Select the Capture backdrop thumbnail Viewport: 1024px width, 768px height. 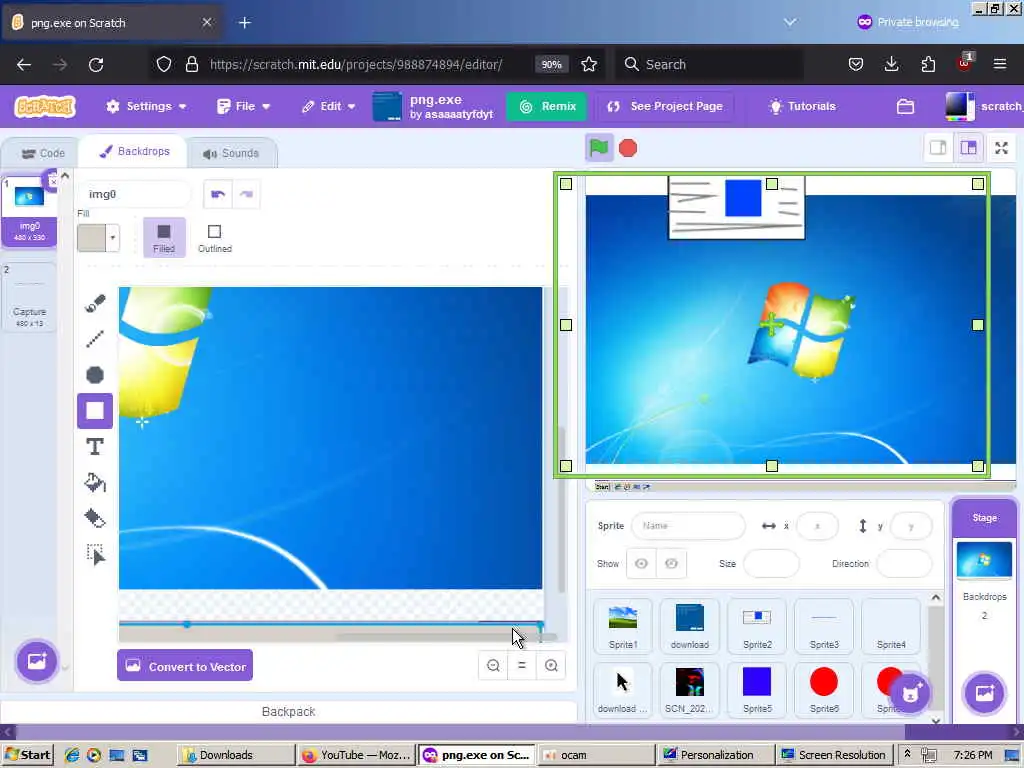pos(29,297)
